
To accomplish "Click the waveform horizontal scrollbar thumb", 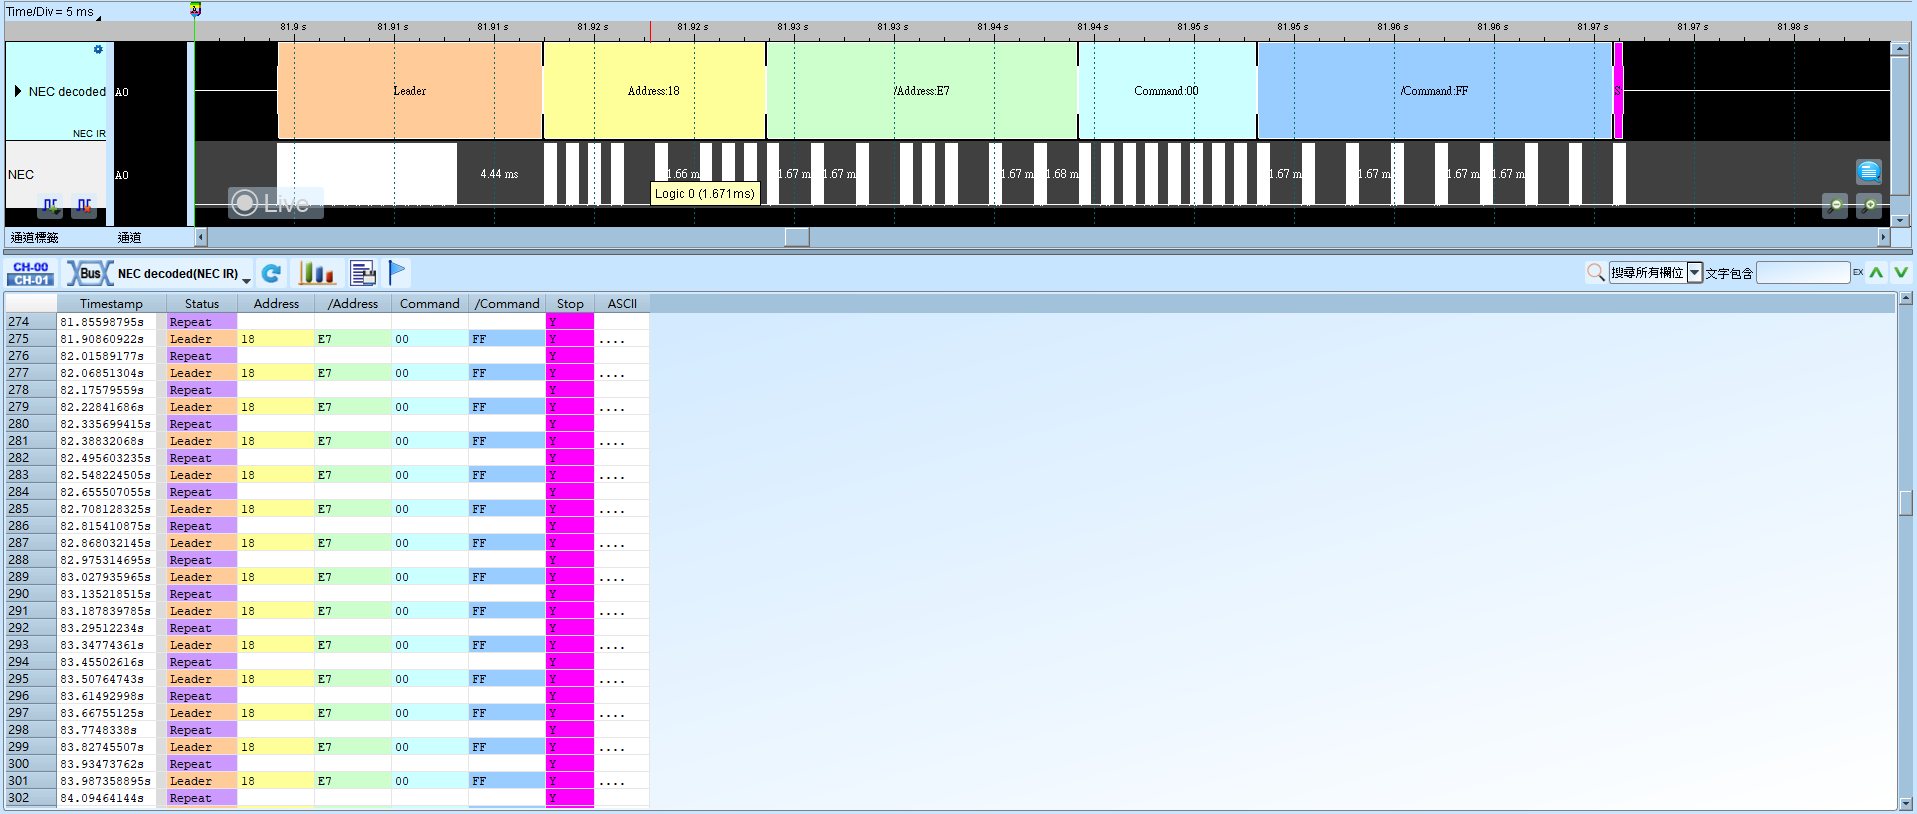I will [x=797, y=237].
